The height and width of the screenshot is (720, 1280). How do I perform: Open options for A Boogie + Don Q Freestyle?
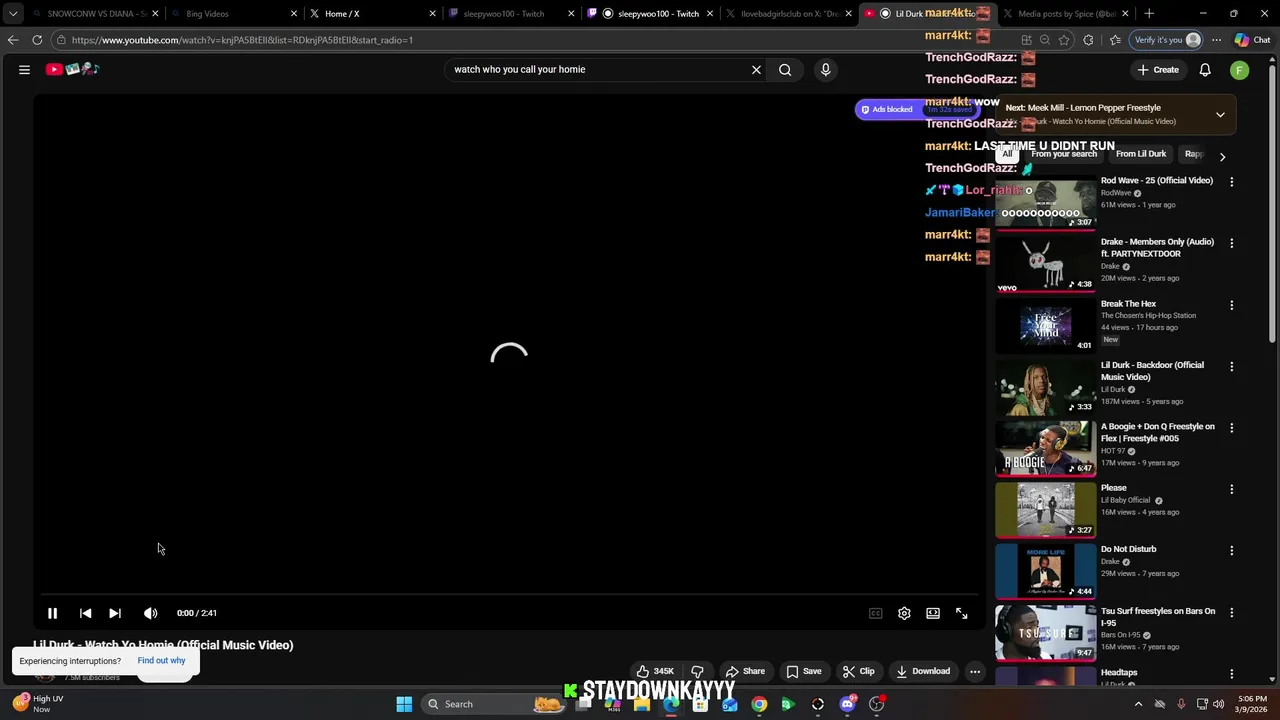coord(1231,428)
